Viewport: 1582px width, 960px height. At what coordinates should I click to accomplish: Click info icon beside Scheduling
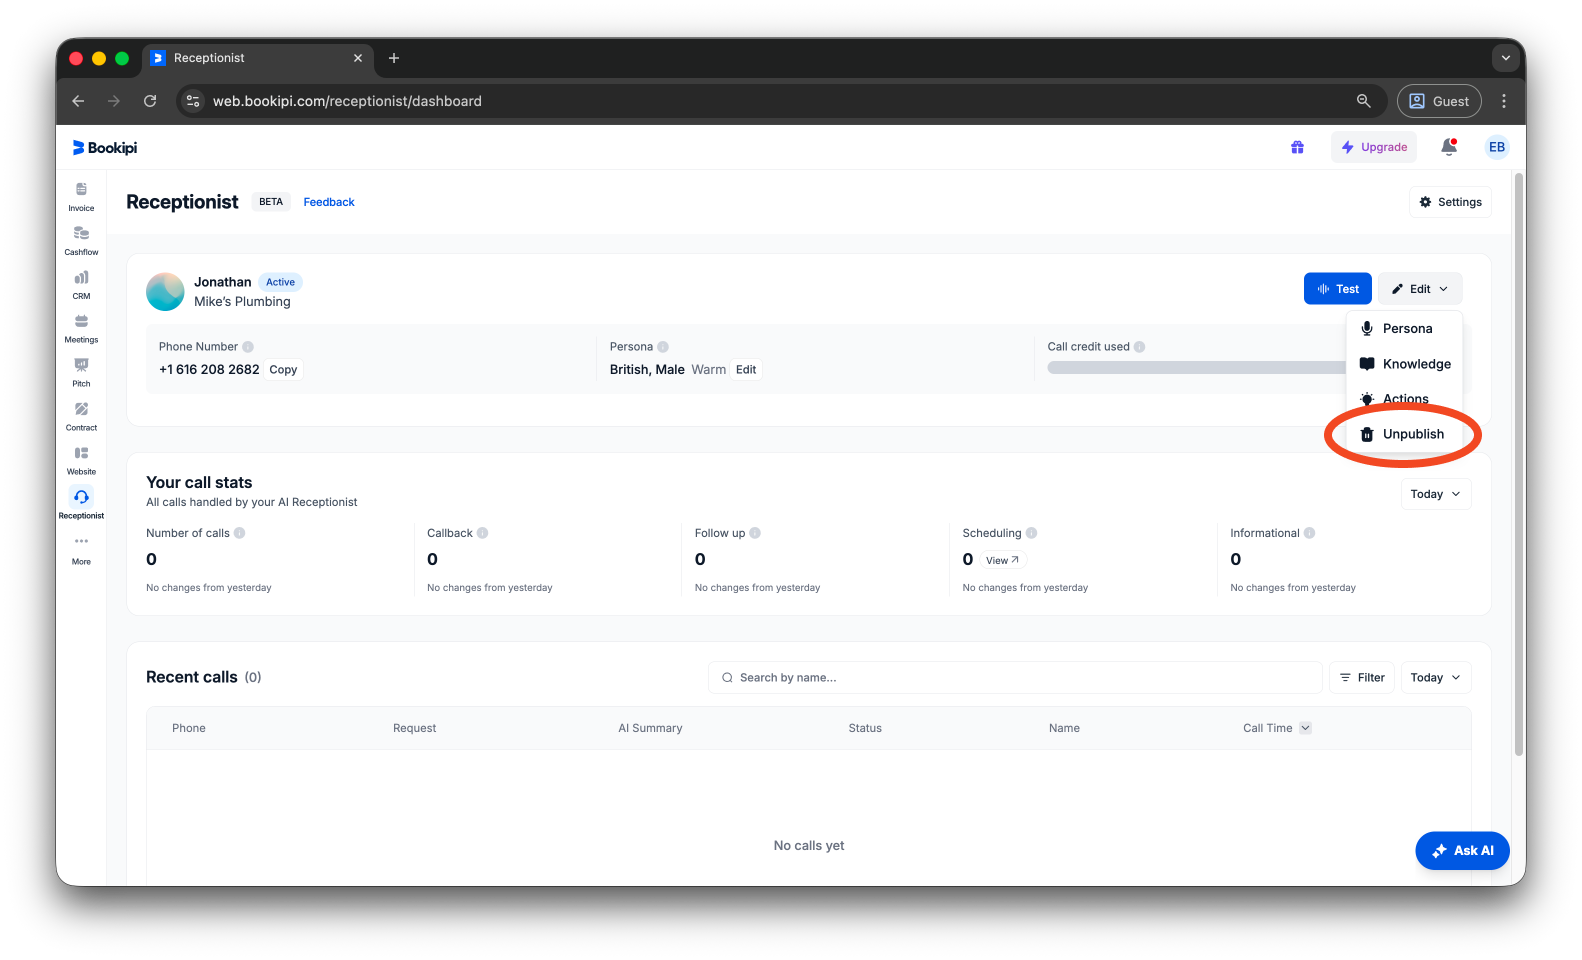(1032, 533)
